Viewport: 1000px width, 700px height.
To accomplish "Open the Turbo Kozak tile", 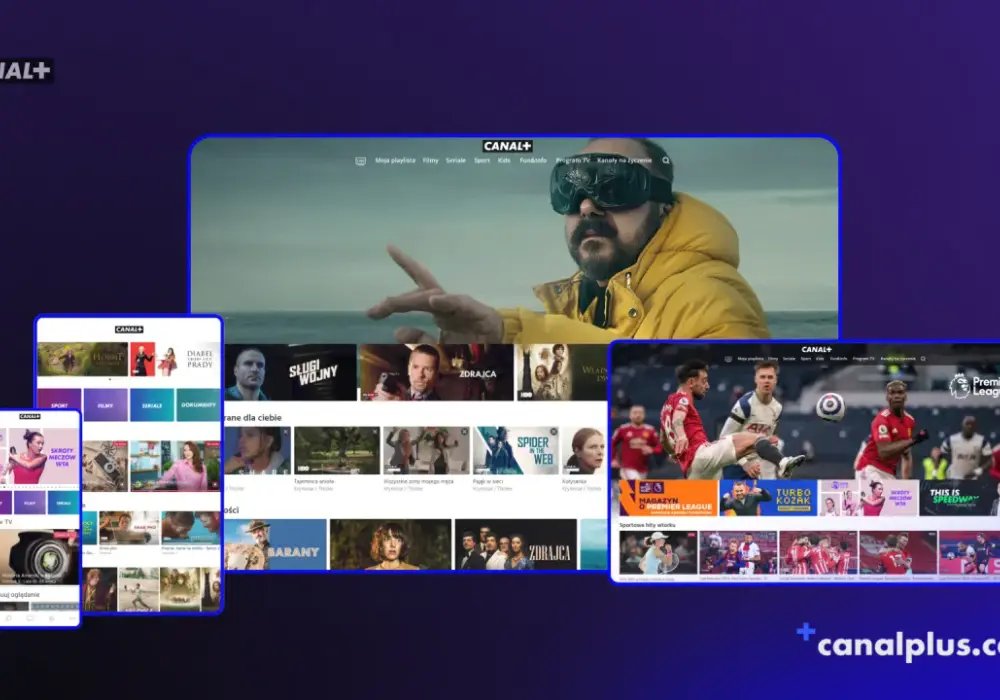I will pos(768,497).
